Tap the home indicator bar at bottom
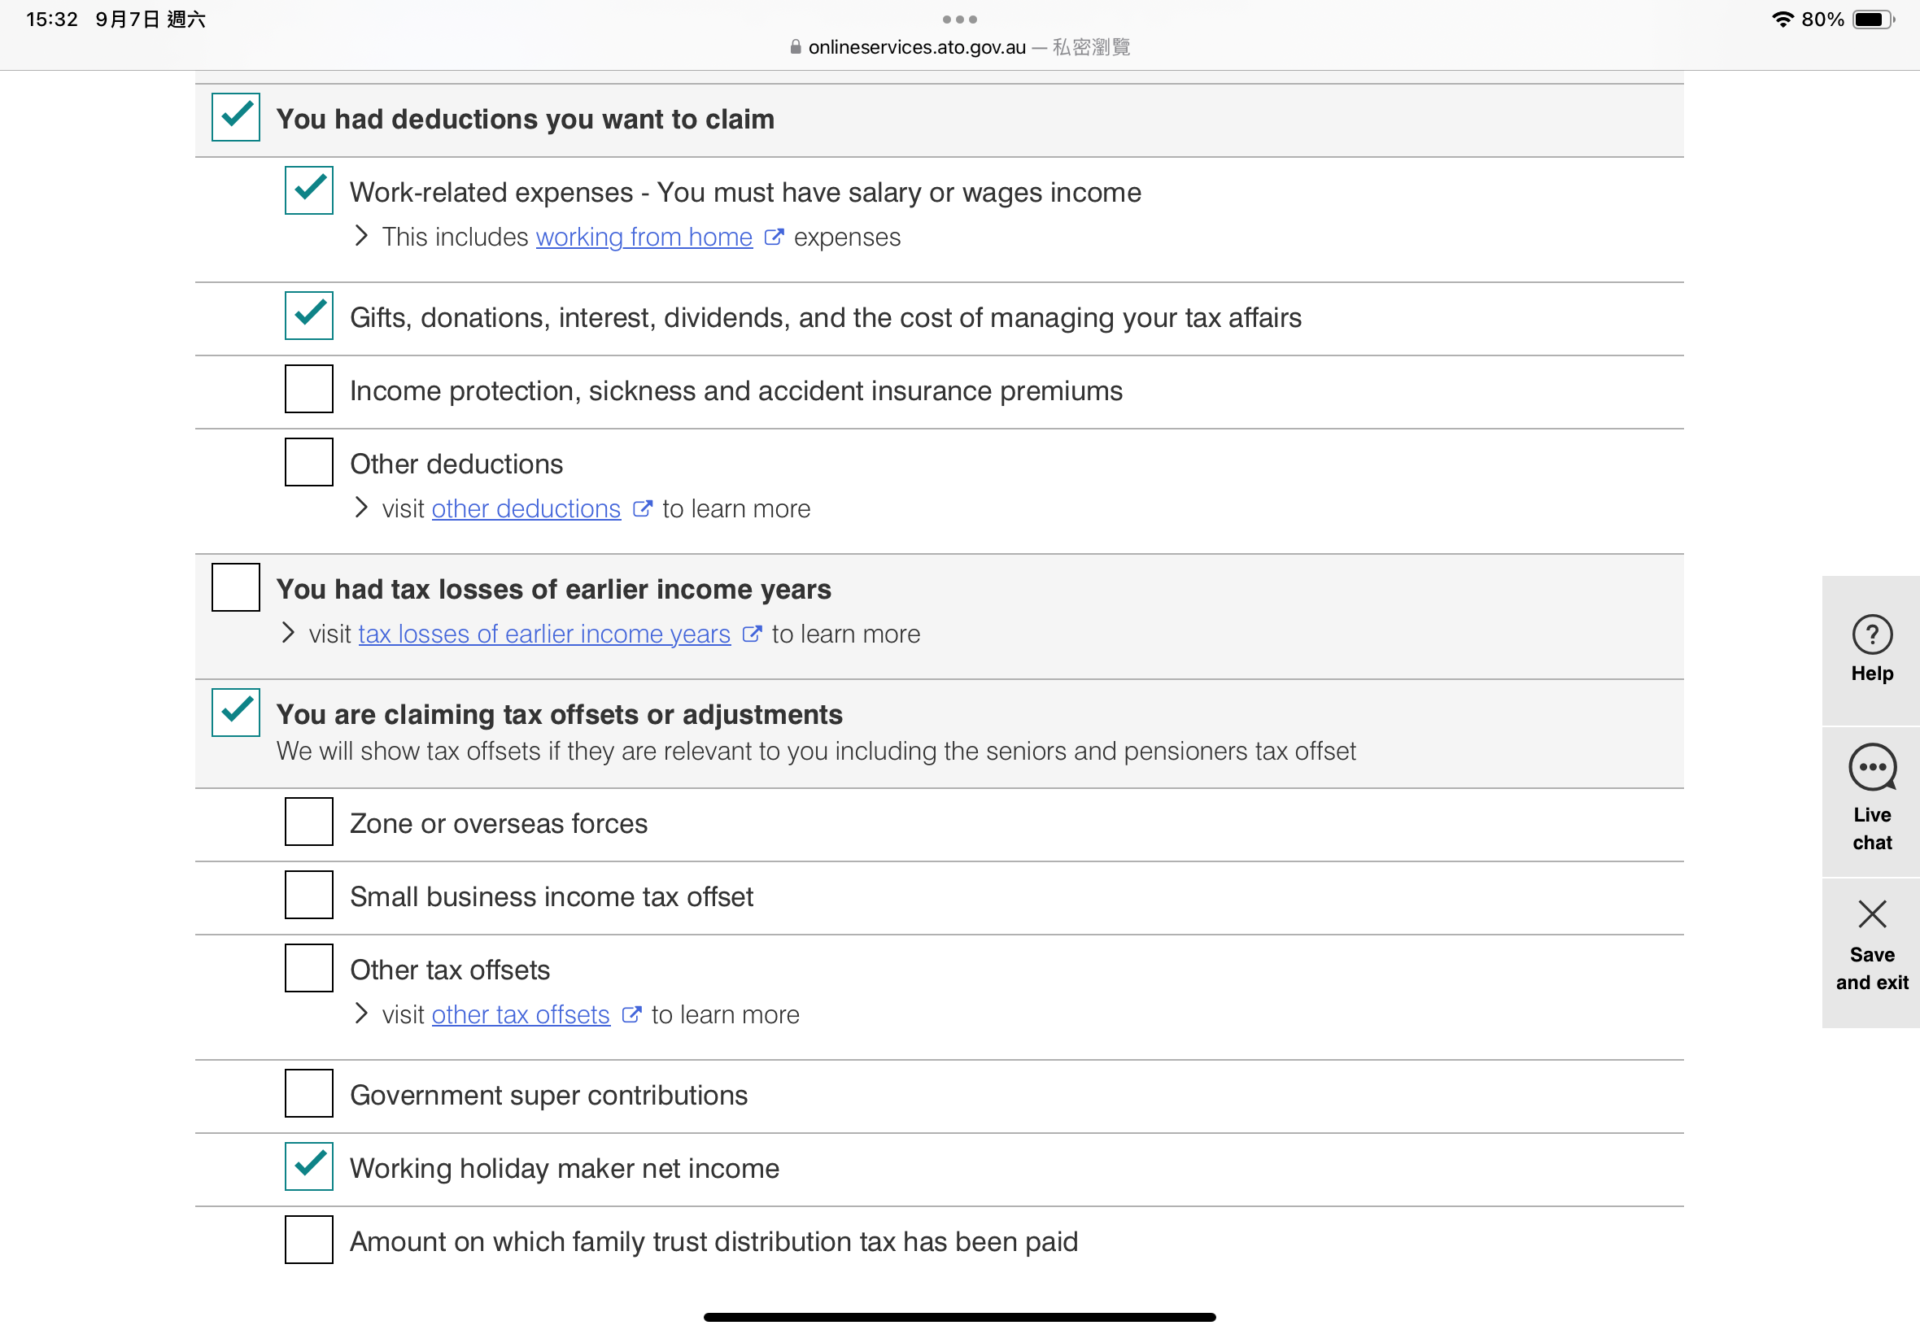The width and height of the screenshot is (1920, 1334). pyautogui.click(x=959, y=1317)
